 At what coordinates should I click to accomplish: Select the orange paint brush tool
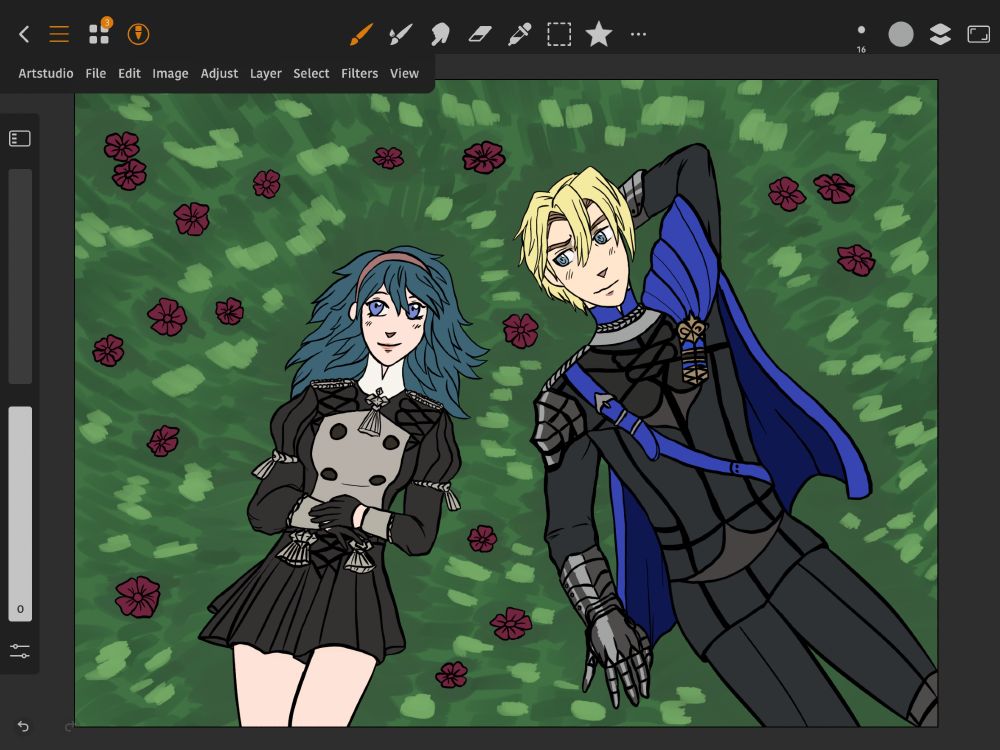coord(360,35)
